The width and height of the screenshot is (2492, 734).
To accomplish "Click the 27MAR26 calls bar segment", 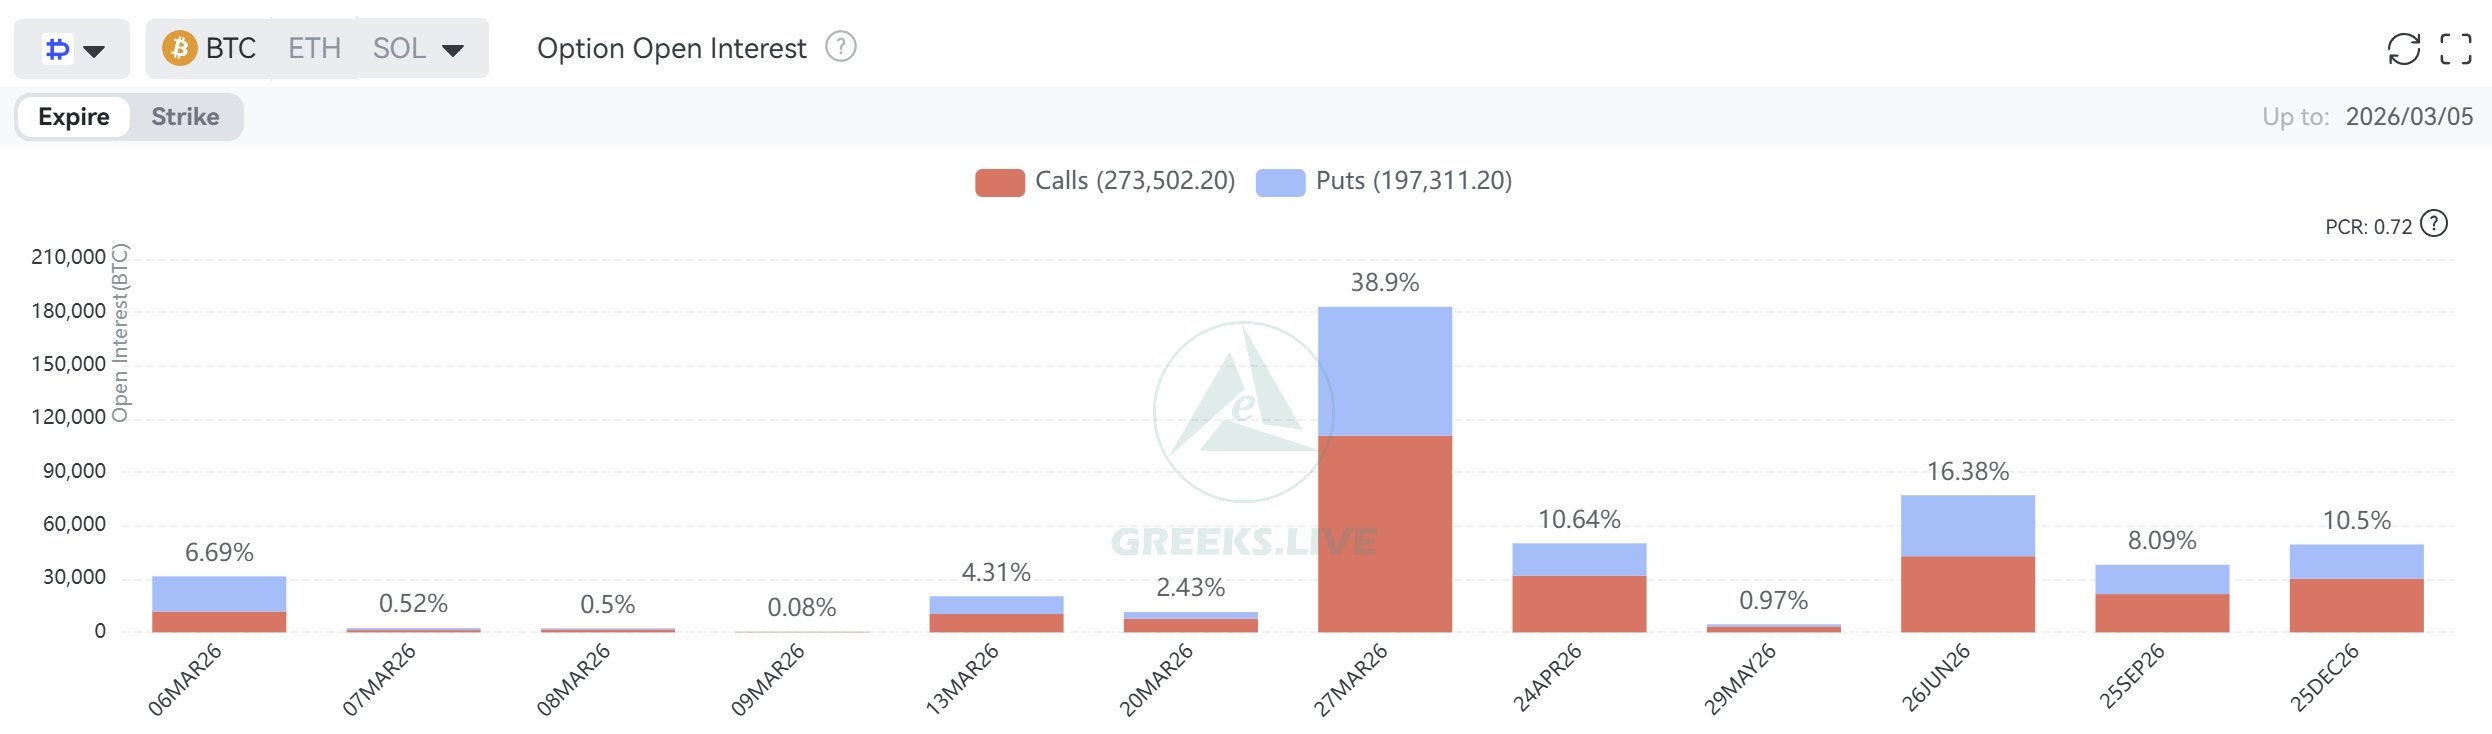I will [1384, 533].
